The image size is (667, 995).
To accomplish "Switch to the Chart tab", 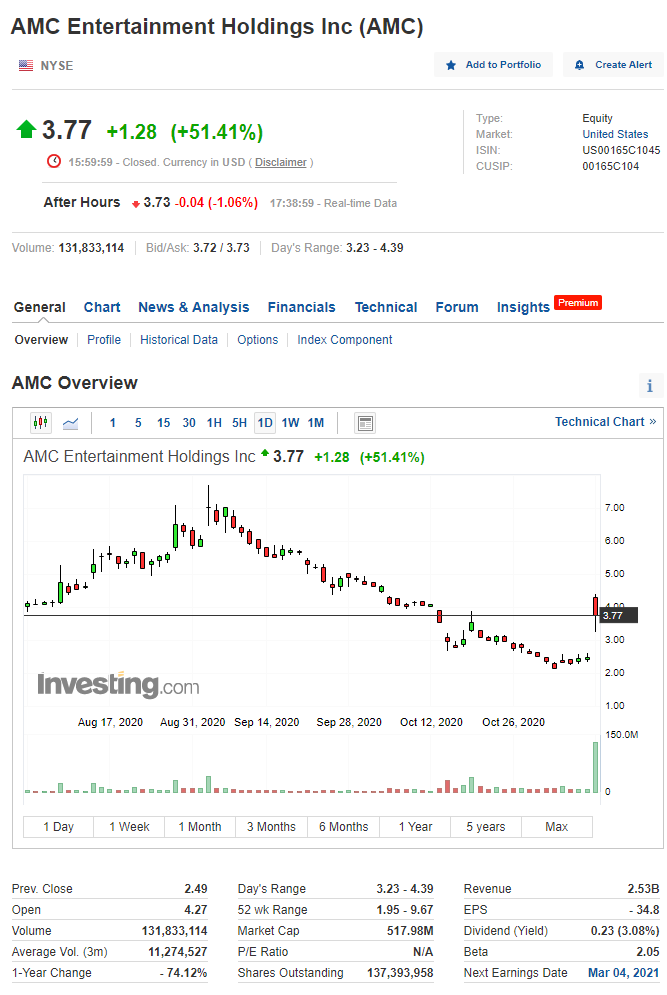I will (102, 307).
